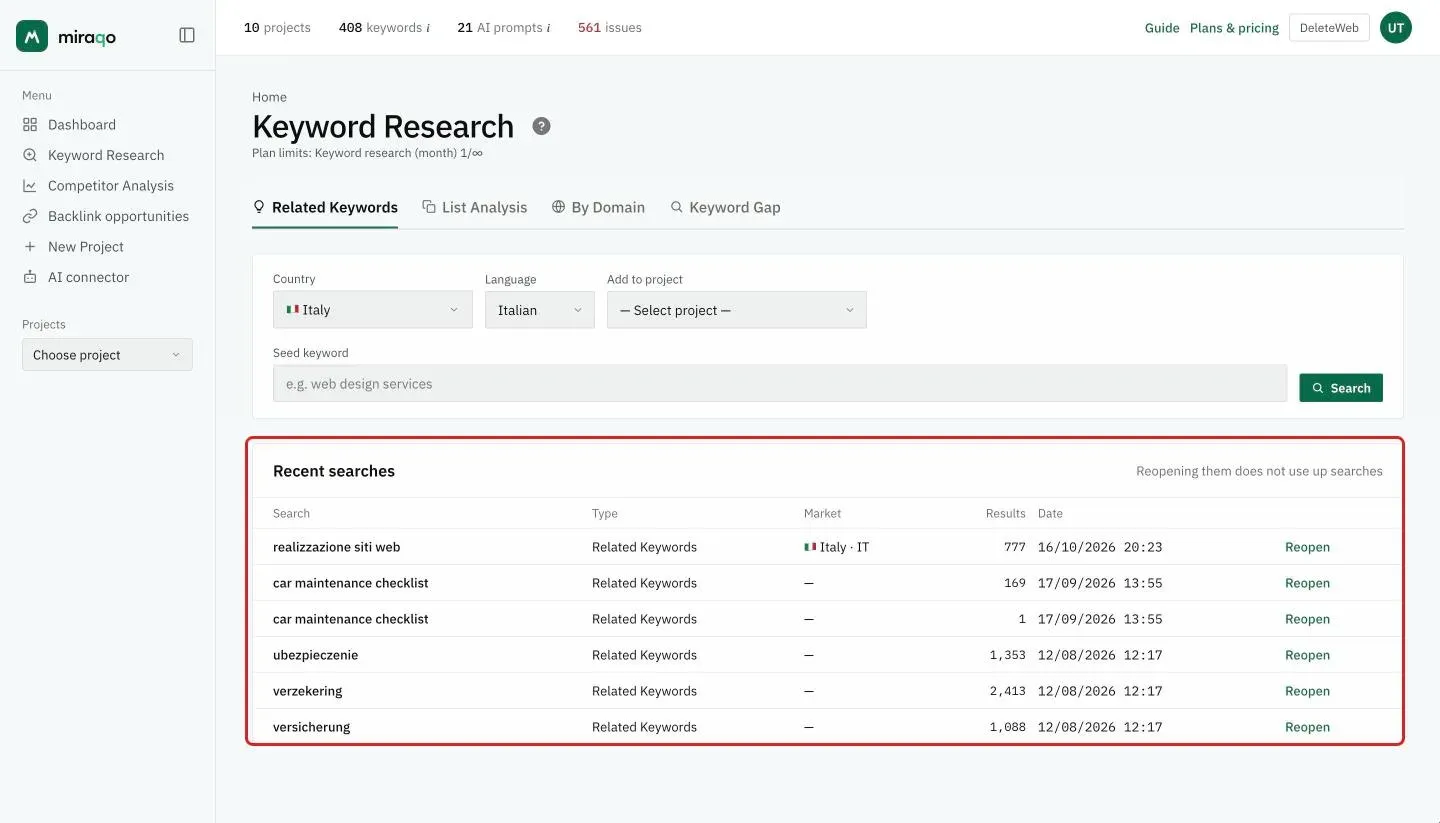Screen dimensions: 1440x823
Task: Open the Choose project dropdown in sidebar
Action: click(x=107, y=355)
